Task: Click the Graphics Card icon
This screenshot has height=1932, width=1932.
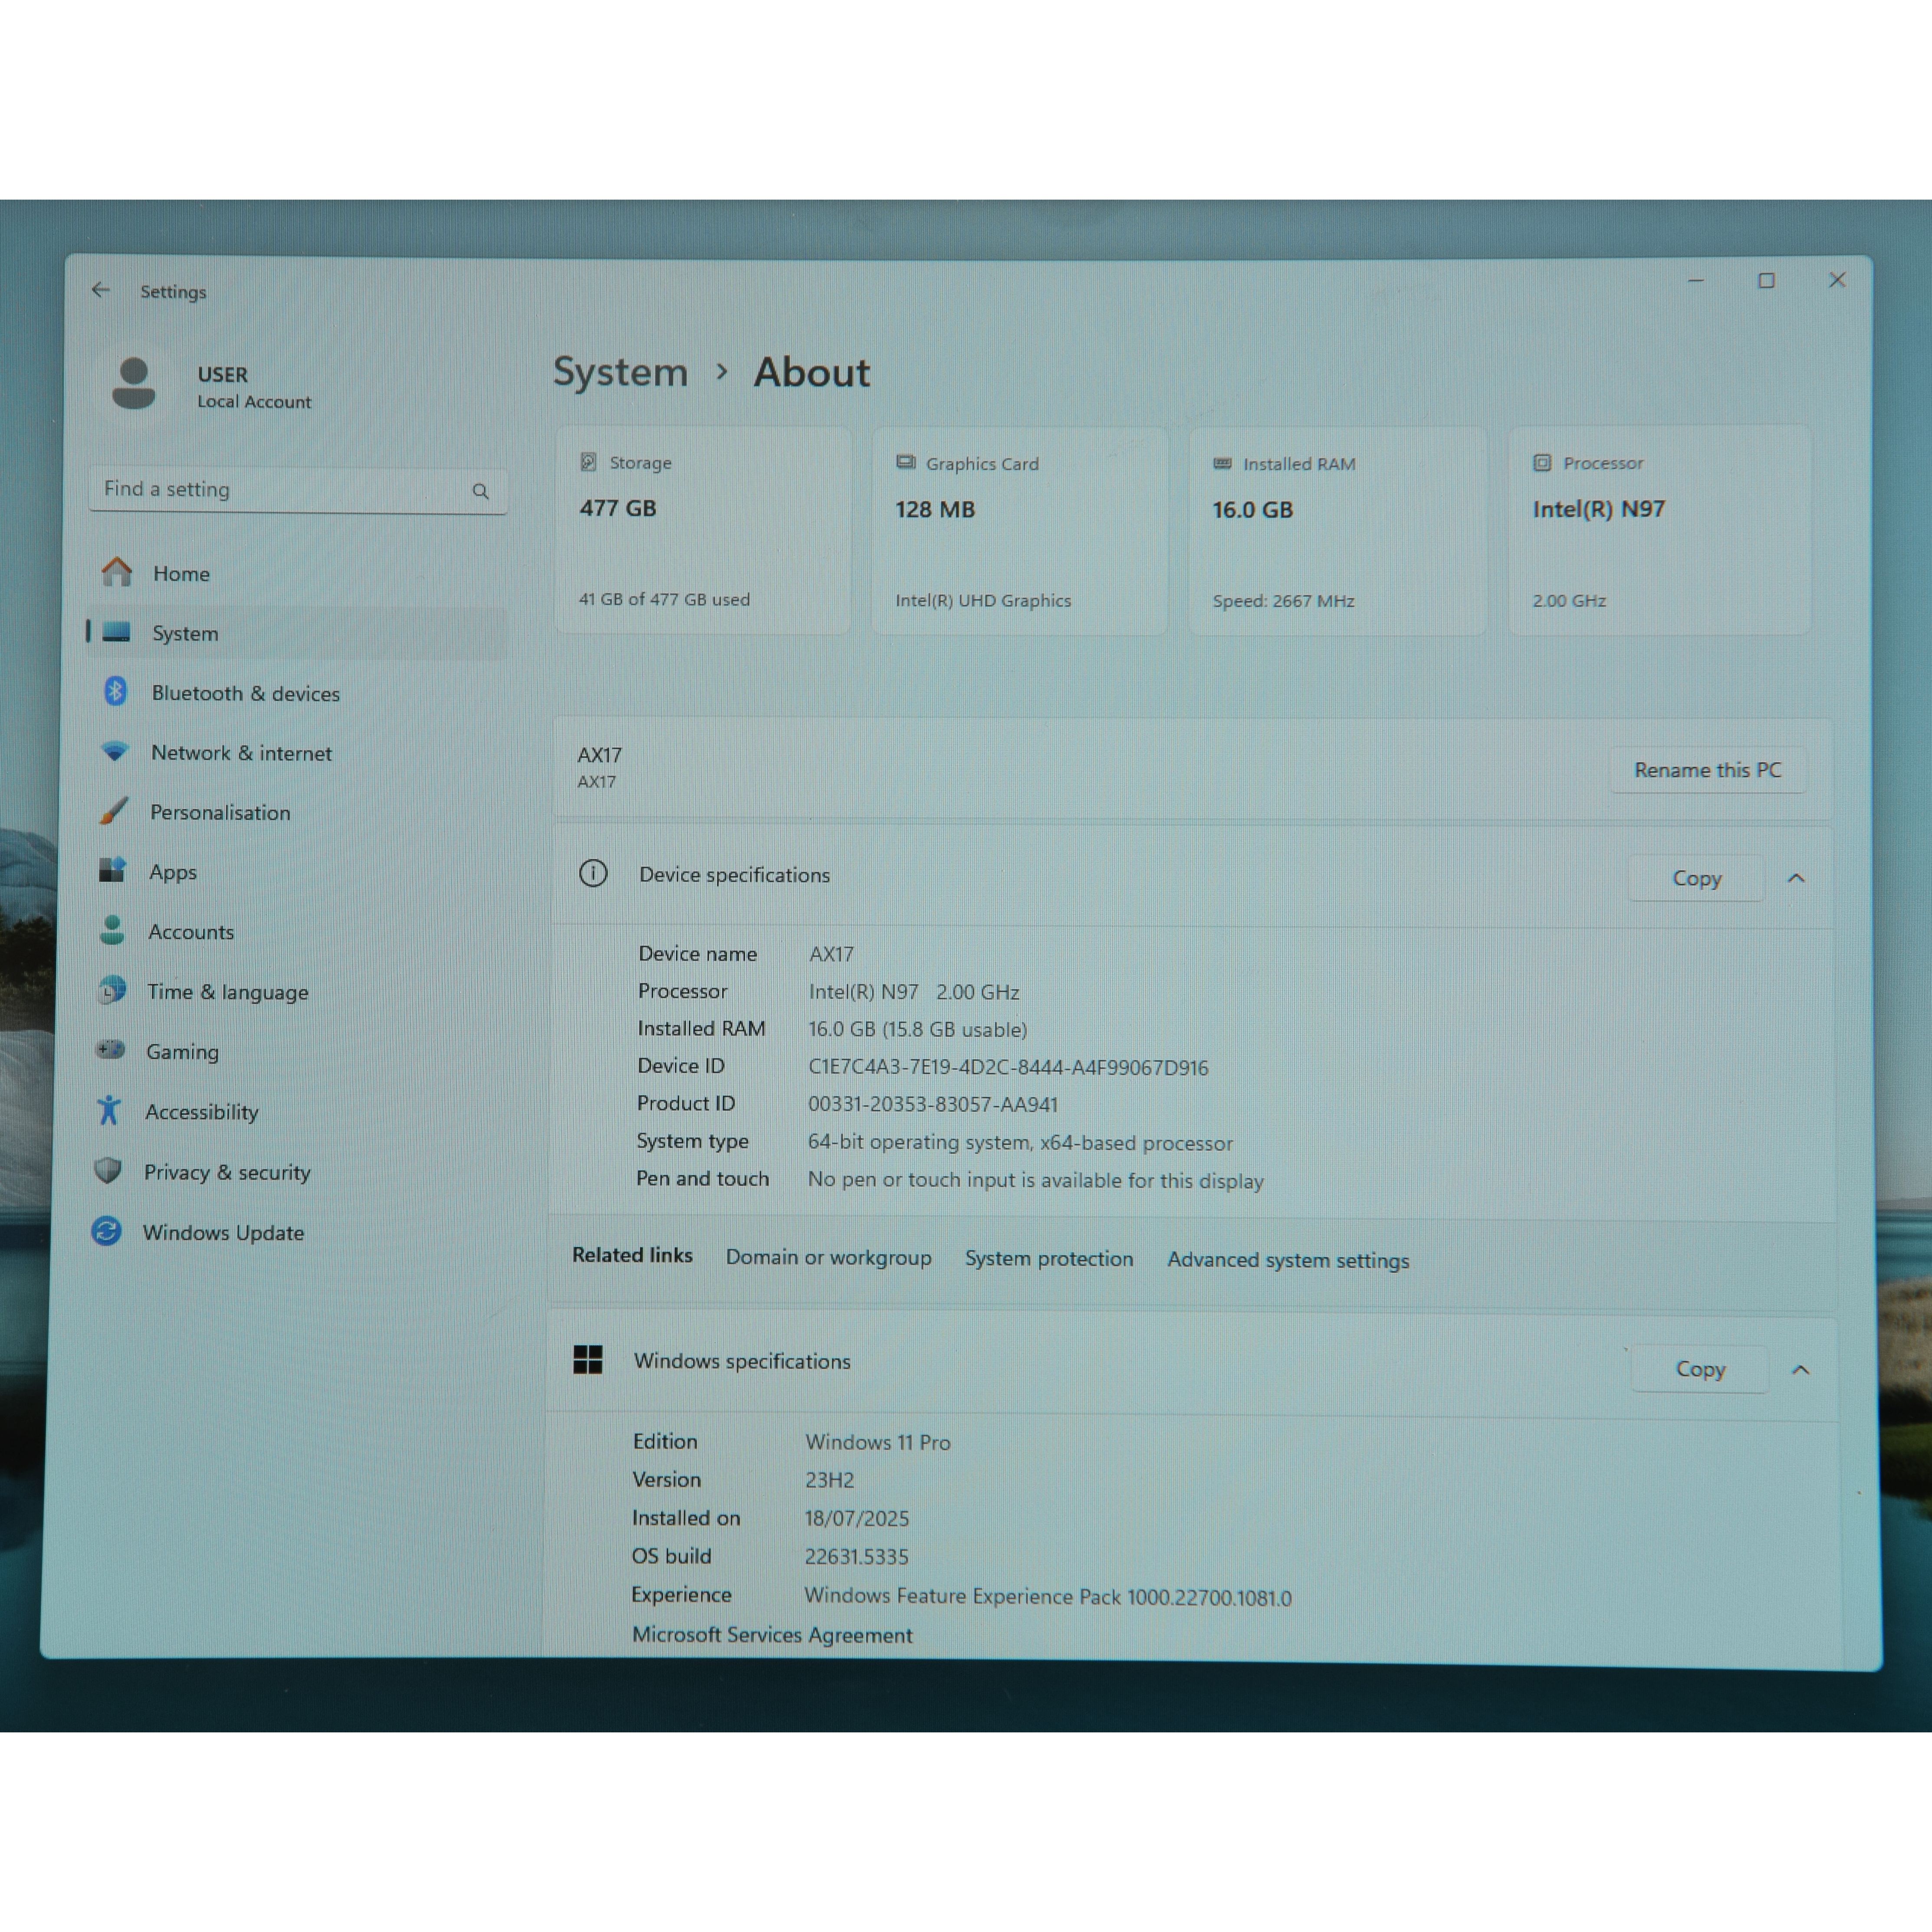Action: [906, 462]
